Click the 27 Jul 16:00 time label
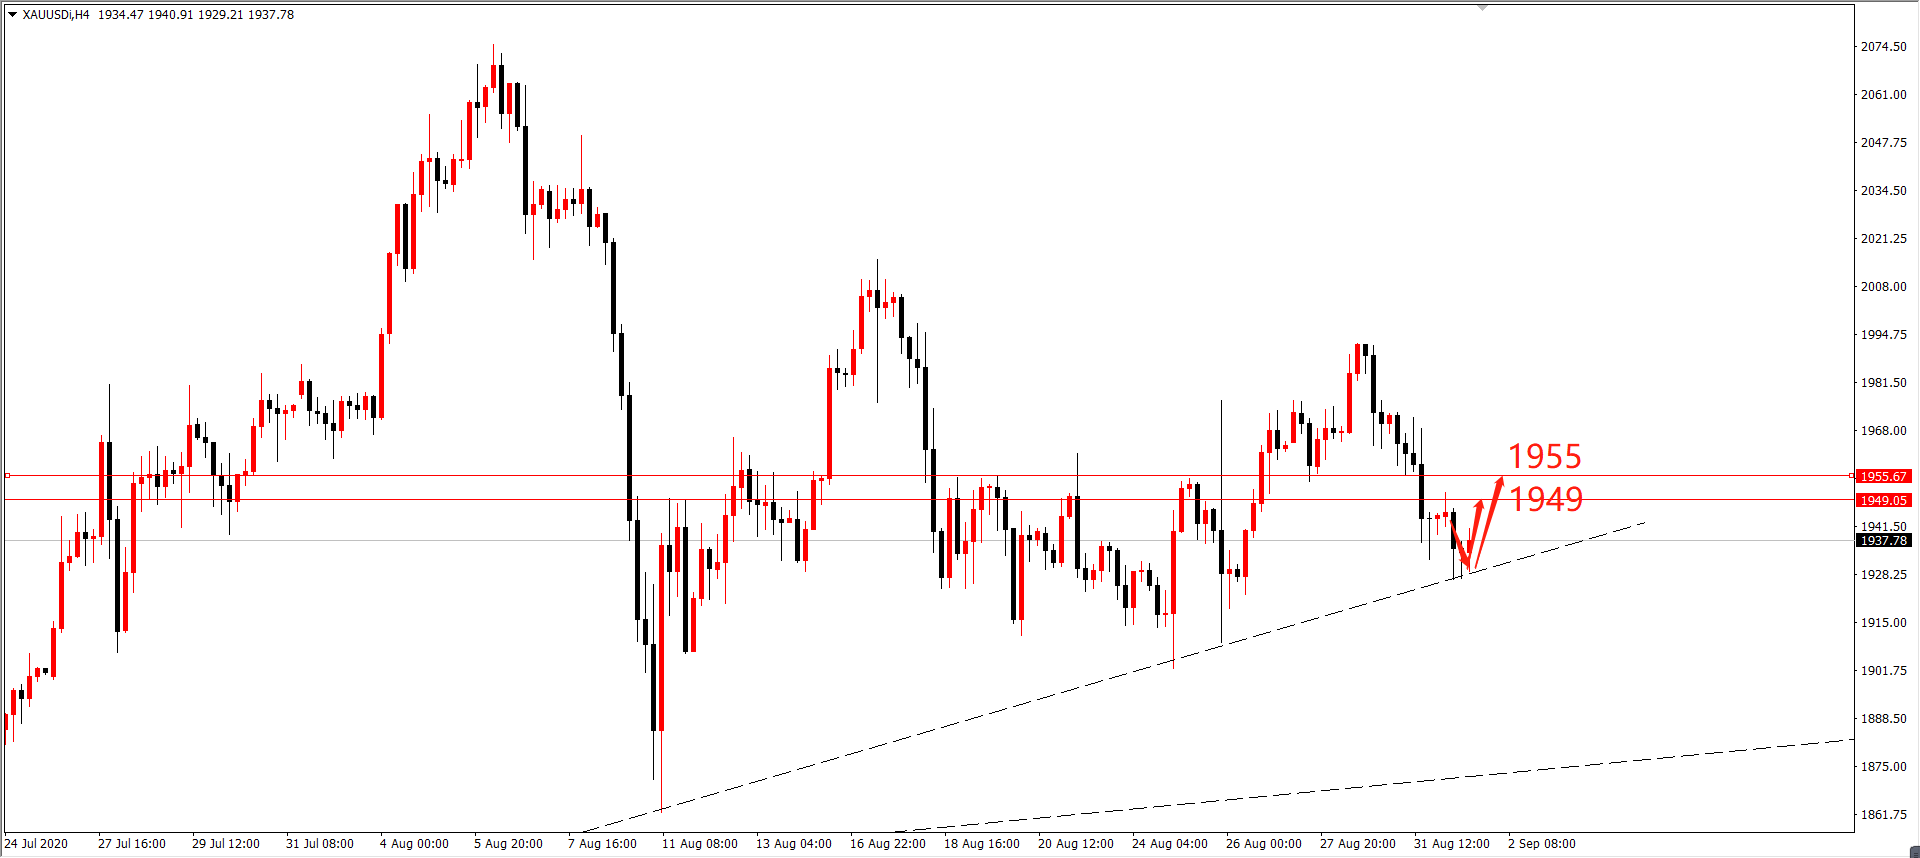Image resolution: width=1920 pixels, height=858 pixels. (132, 844)
